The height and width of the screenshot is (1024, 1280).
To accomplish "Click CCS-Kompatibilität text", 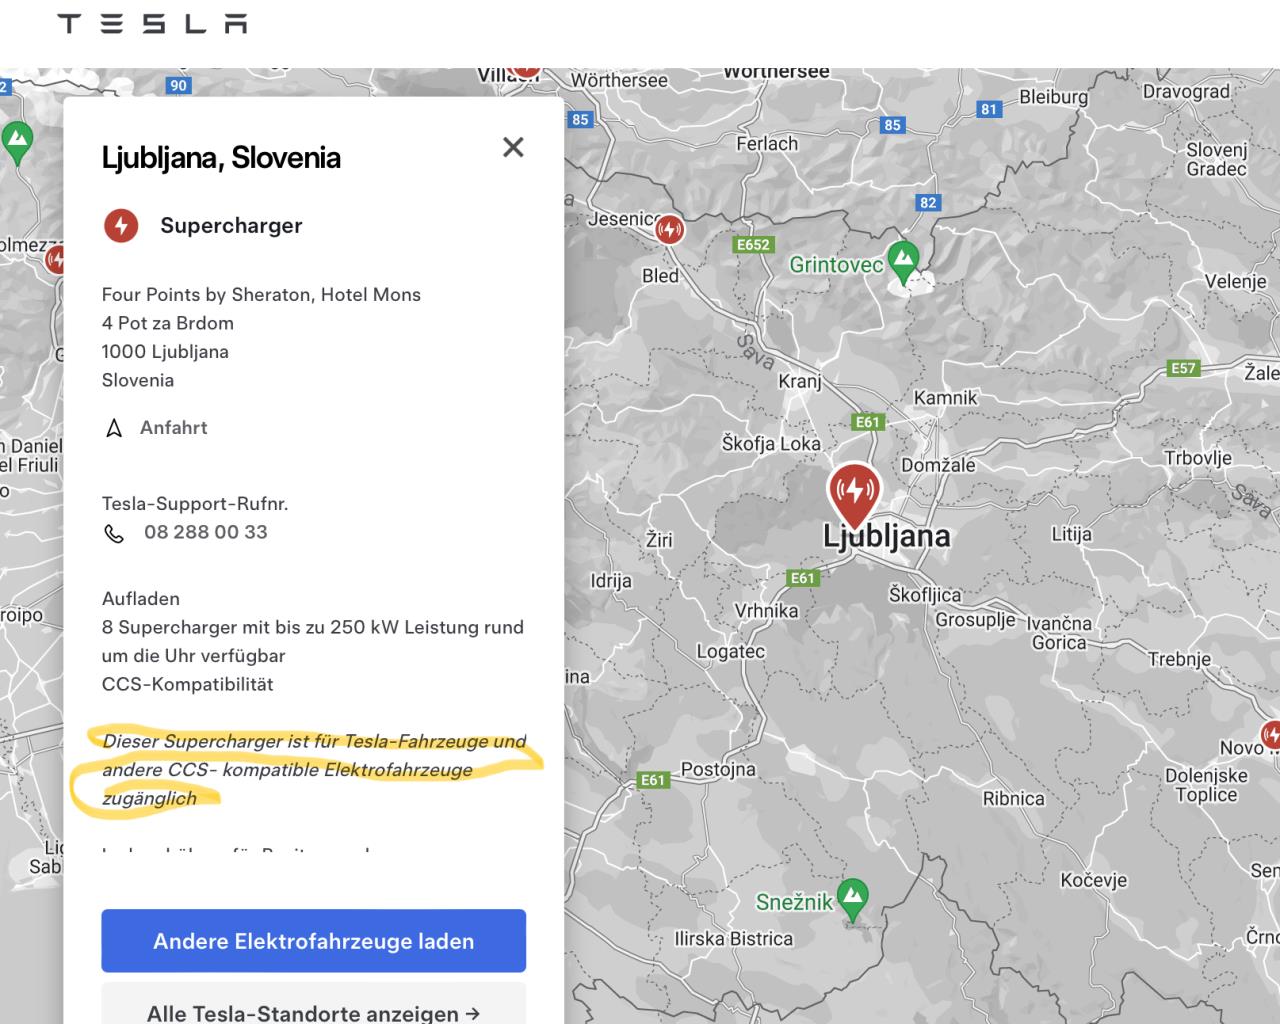I will pos(187,684).
